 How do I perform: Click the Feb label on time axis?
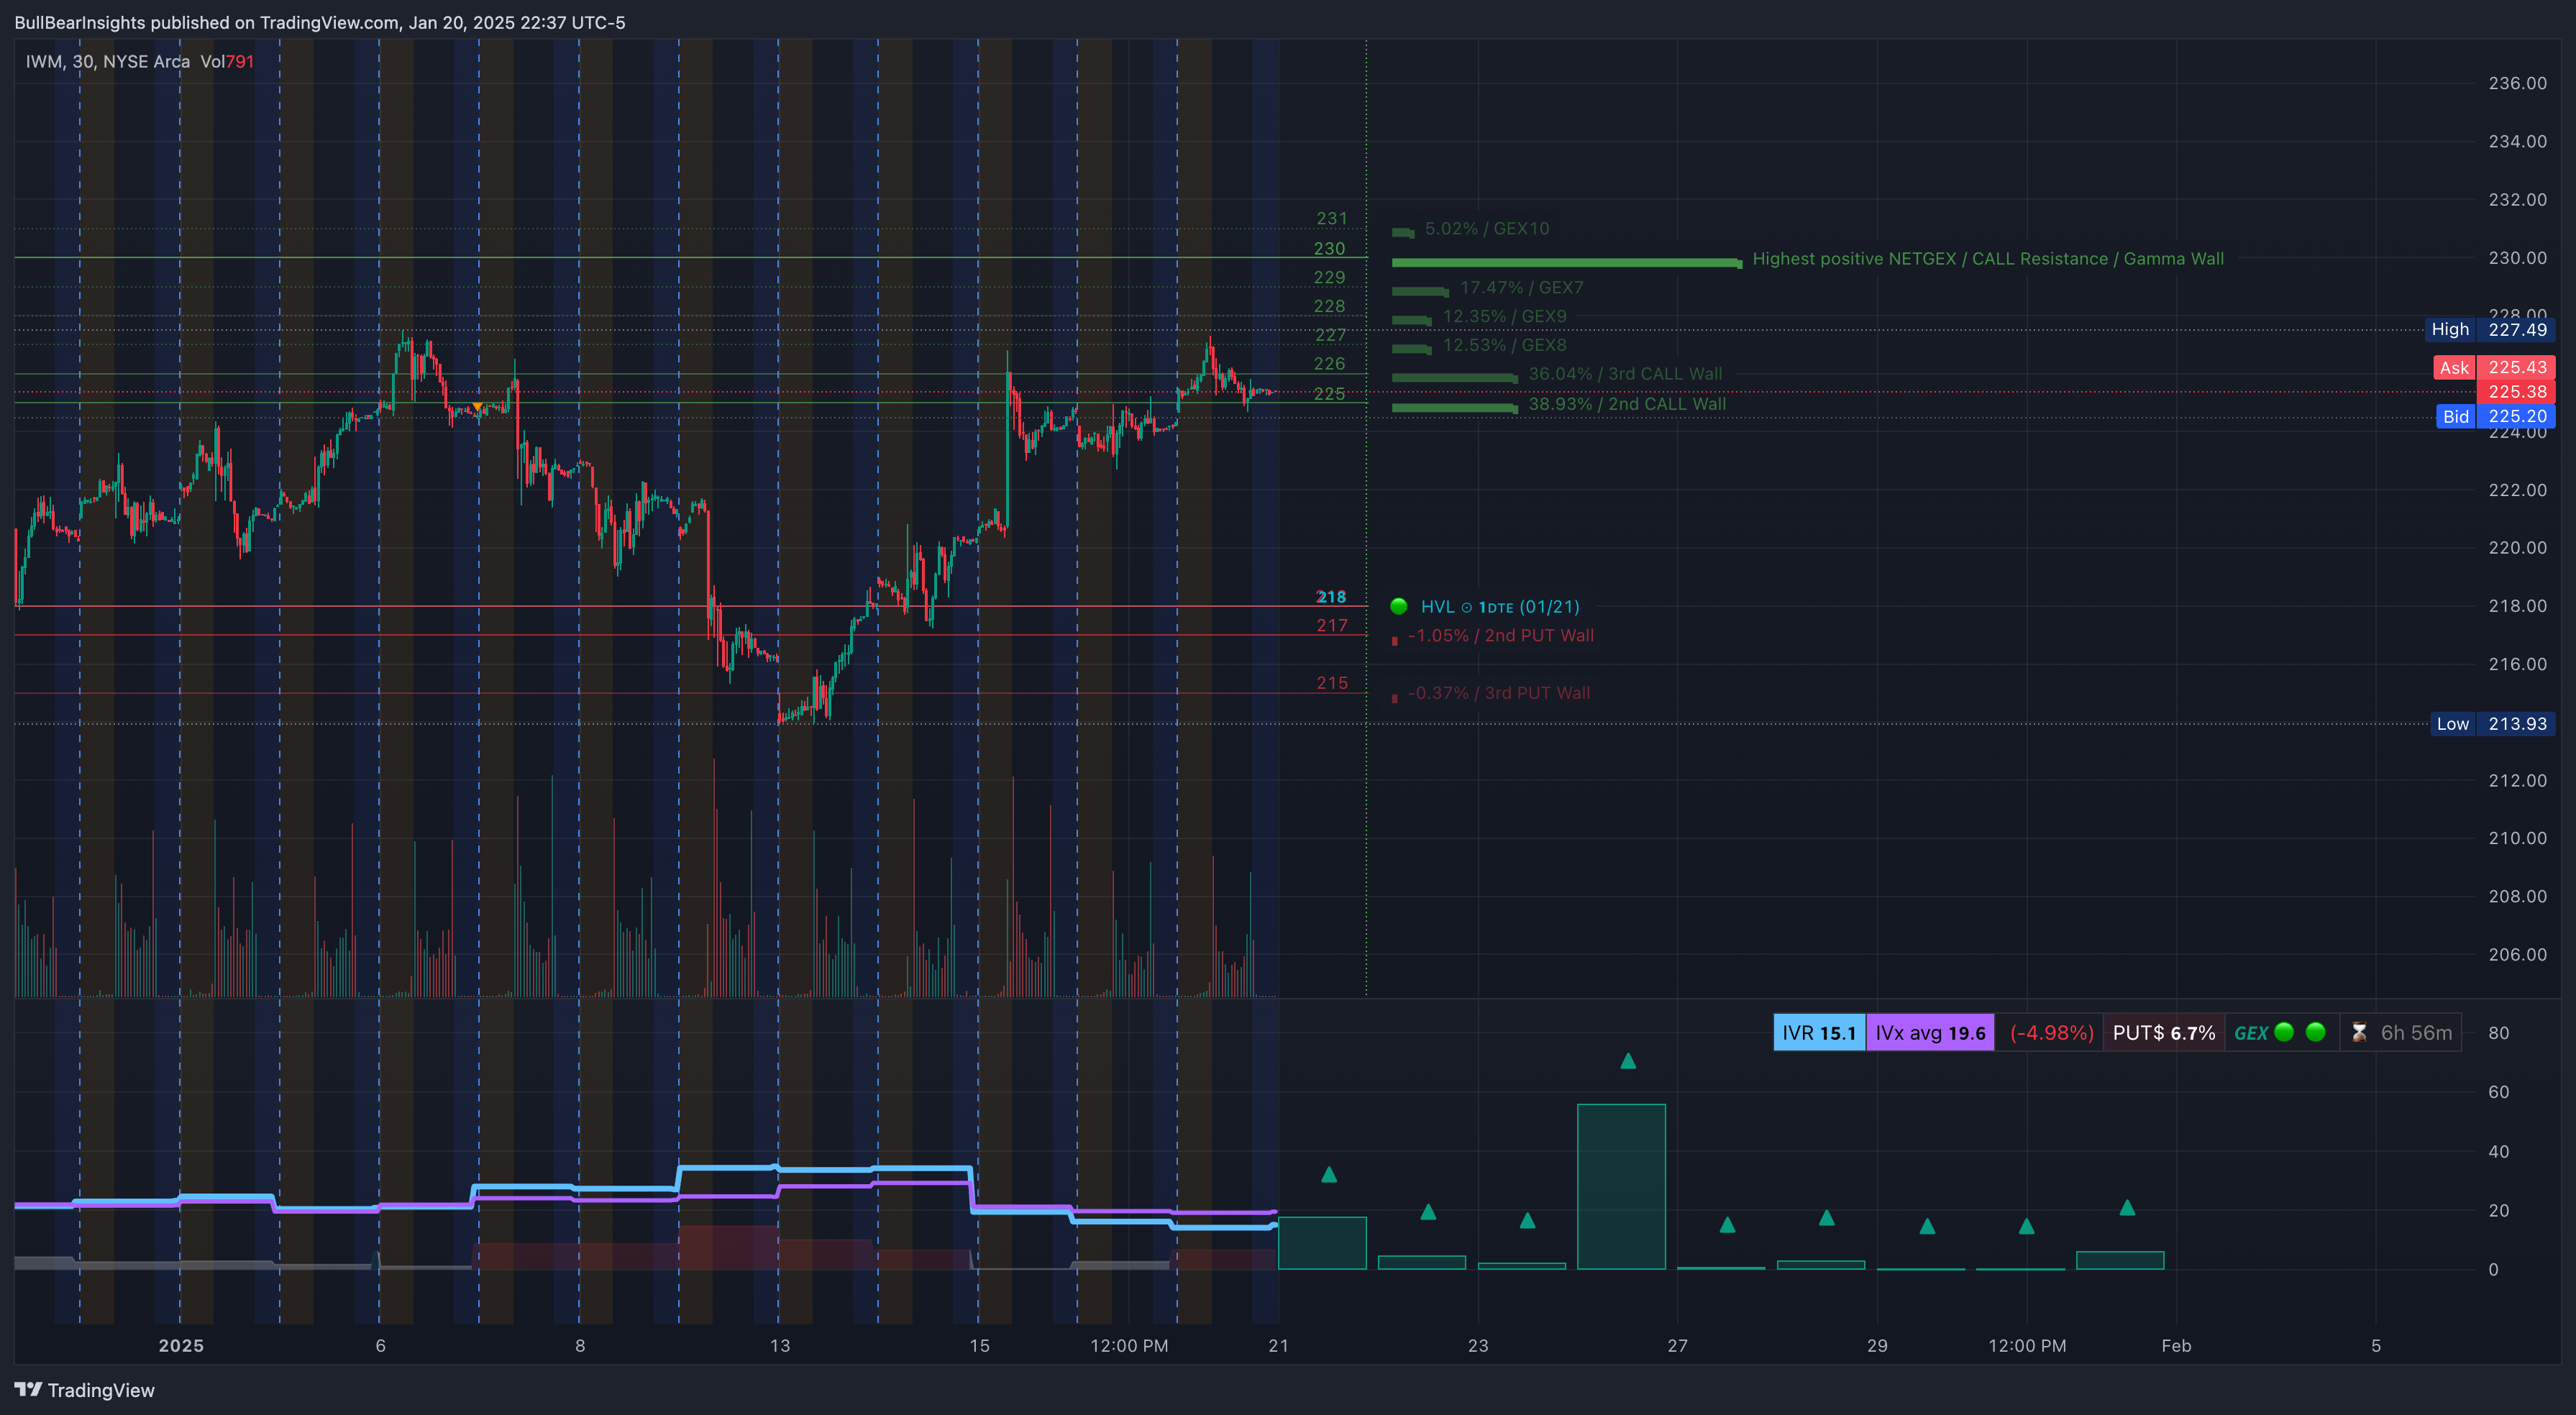[x=2176, y=1345]
